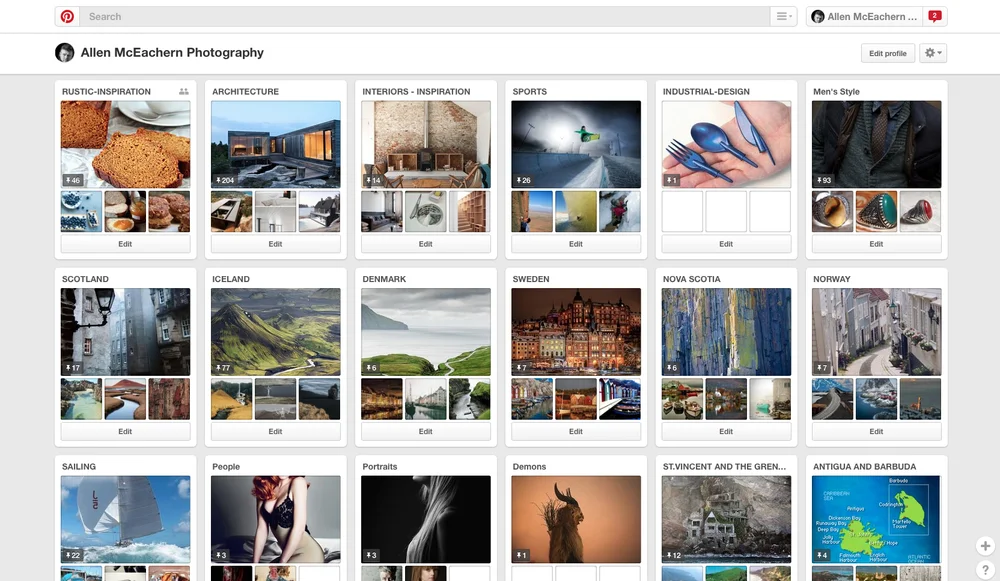This screenshot has width=1000, height=581.
Task: Open the SPORTS board title
Action: point(529,91)
